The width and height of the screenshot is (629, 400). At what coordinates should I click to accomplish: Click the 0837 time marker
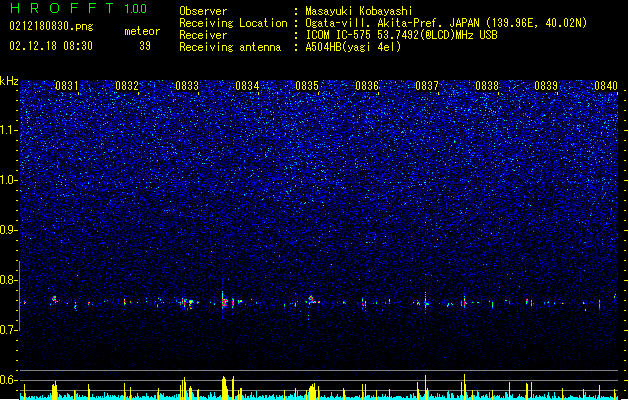click(x=427, y=86)
